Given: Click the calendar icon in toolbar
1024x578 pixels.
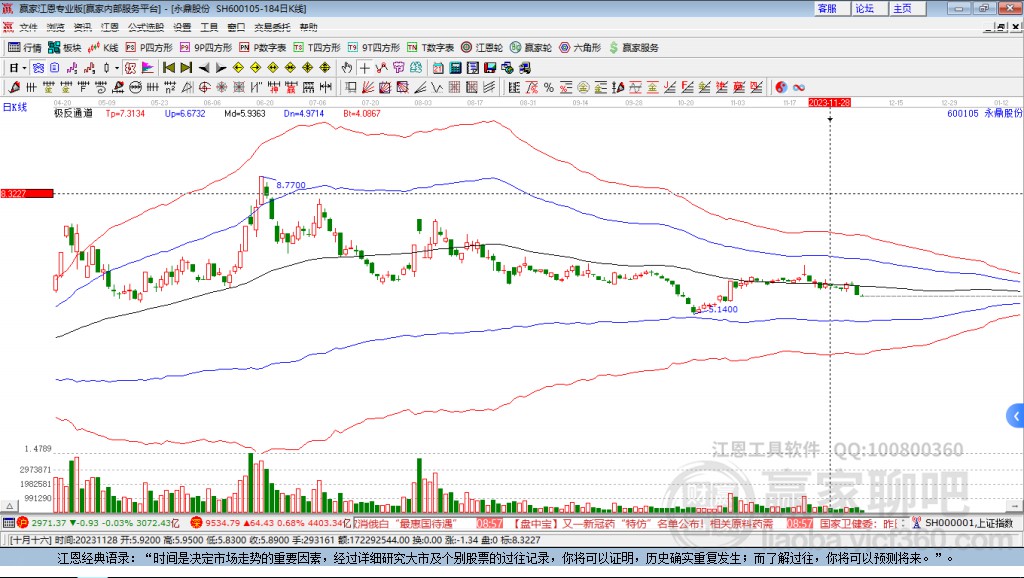Looking at the screenshot, I should [438, 68].
